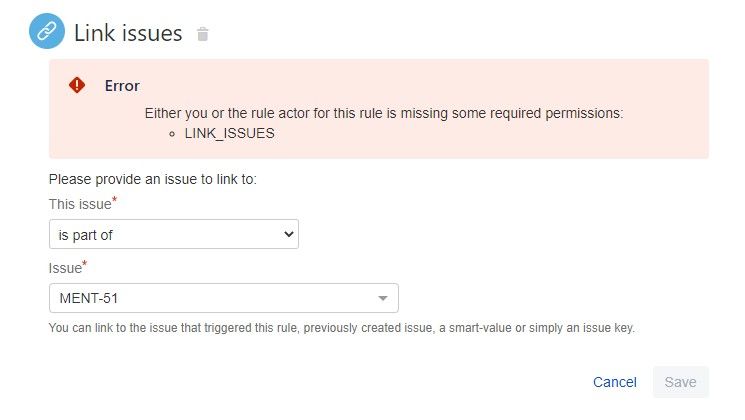
Task: Click the Save button
Action: [680, 382]
